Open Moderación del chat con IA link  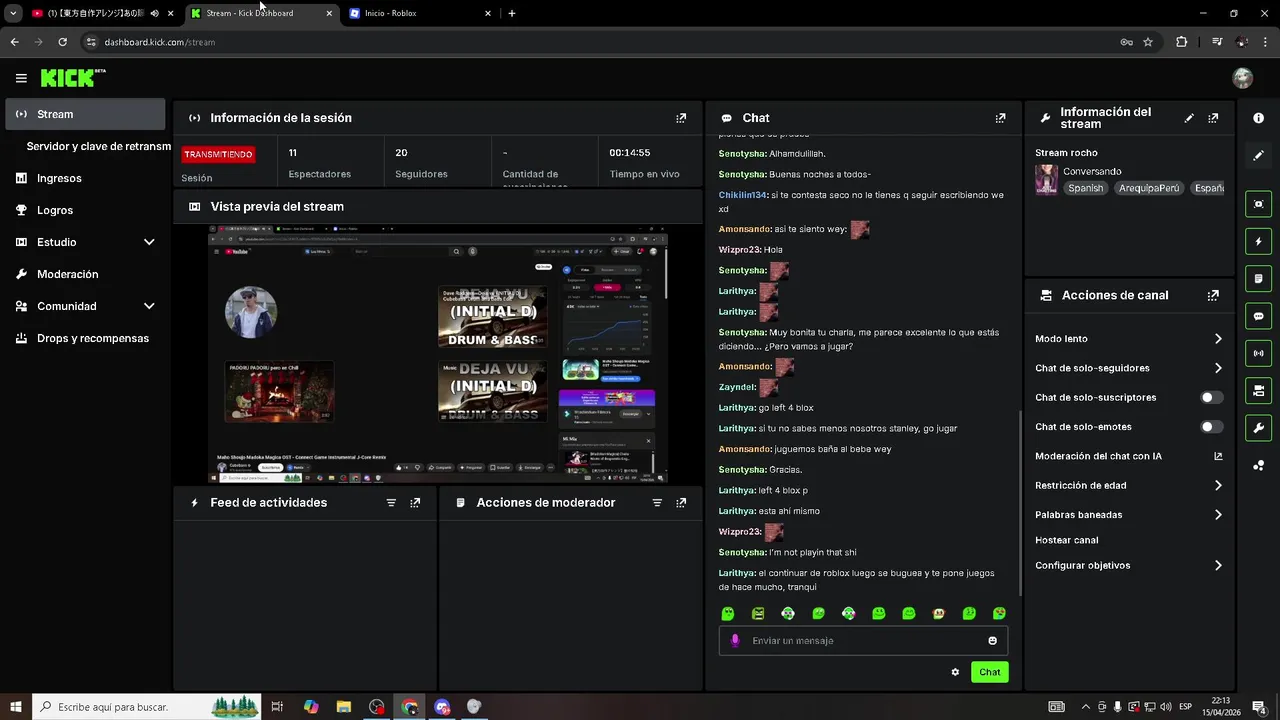click(1128, 456)
